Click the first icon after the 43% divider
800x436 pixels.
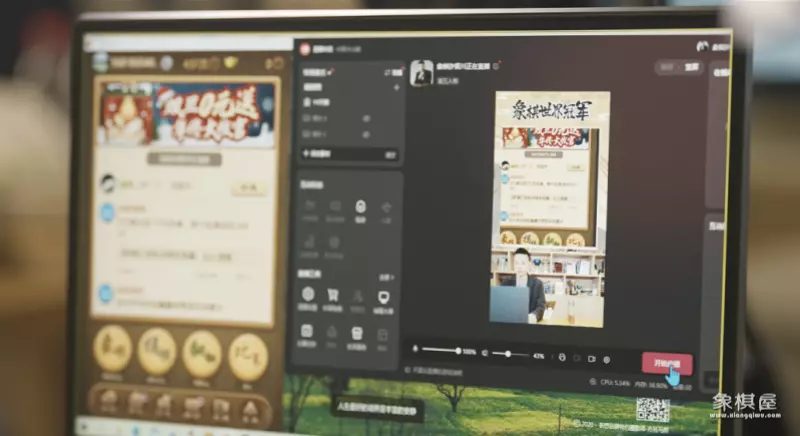562,357
